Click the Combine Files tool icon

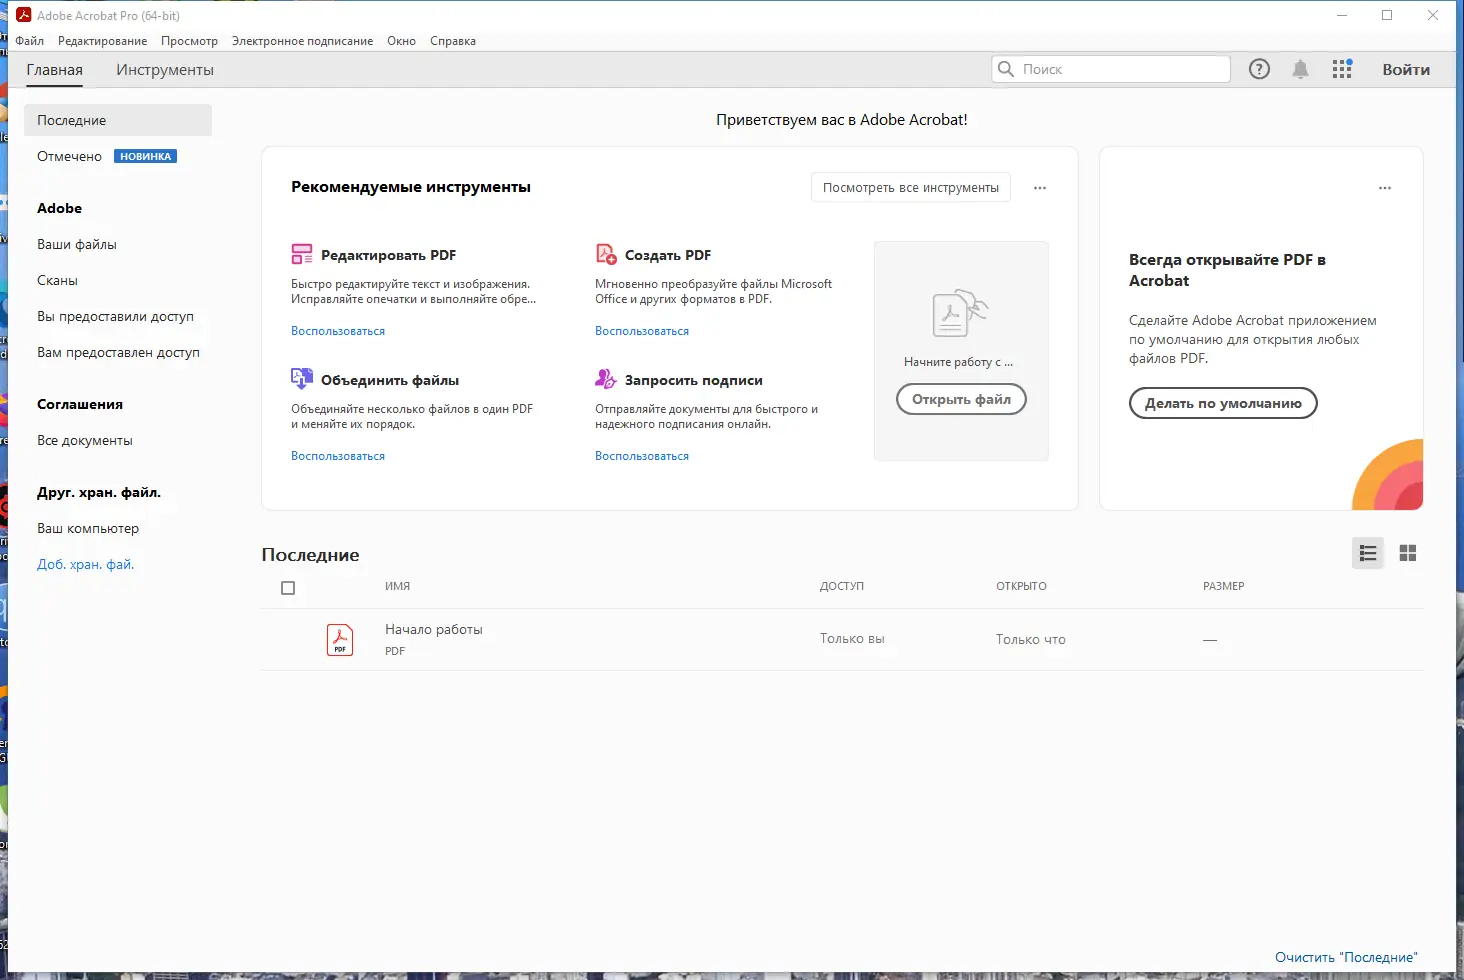(x=302, y=379)
